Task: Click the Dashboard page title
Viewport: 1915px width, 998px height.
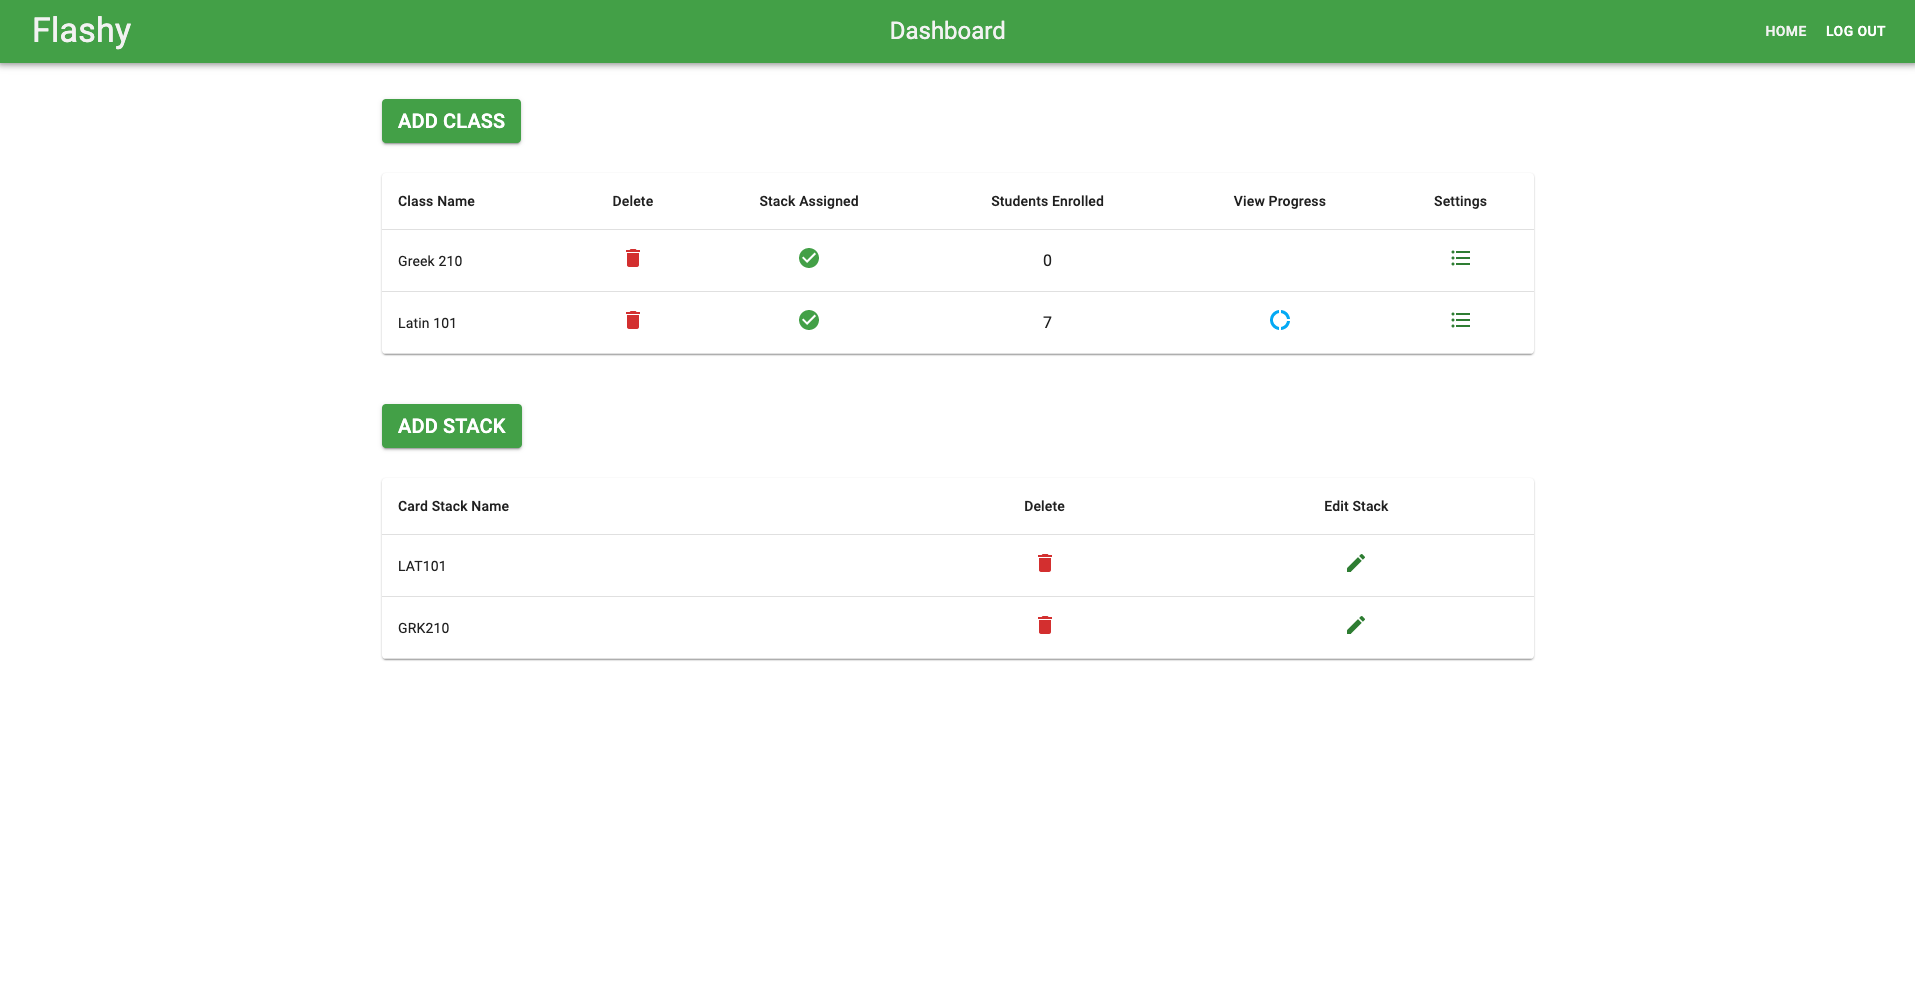Action: [947, 31]
